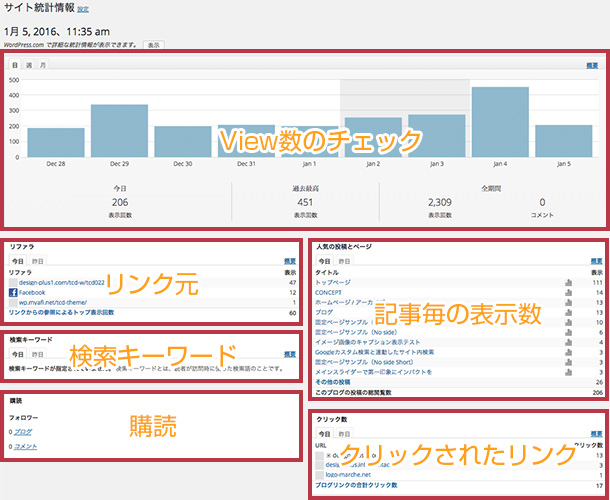
Task: Switch chart to 週 (weekly) view
Action: click(x=27, y=65)
